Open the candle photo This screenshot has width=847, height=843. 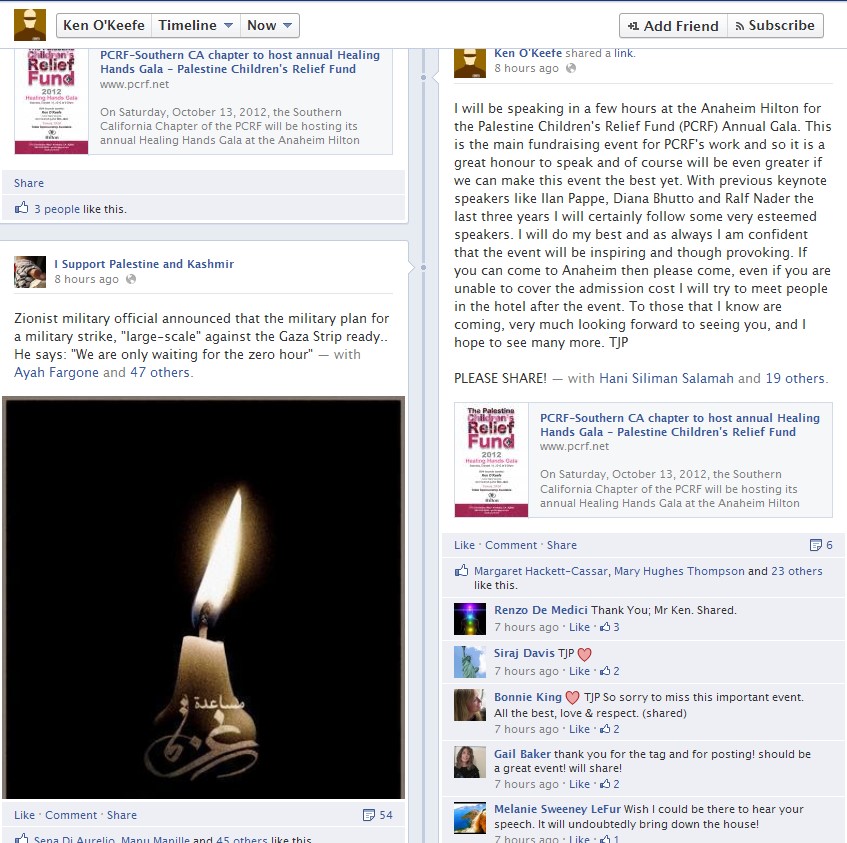coord(204,598)
